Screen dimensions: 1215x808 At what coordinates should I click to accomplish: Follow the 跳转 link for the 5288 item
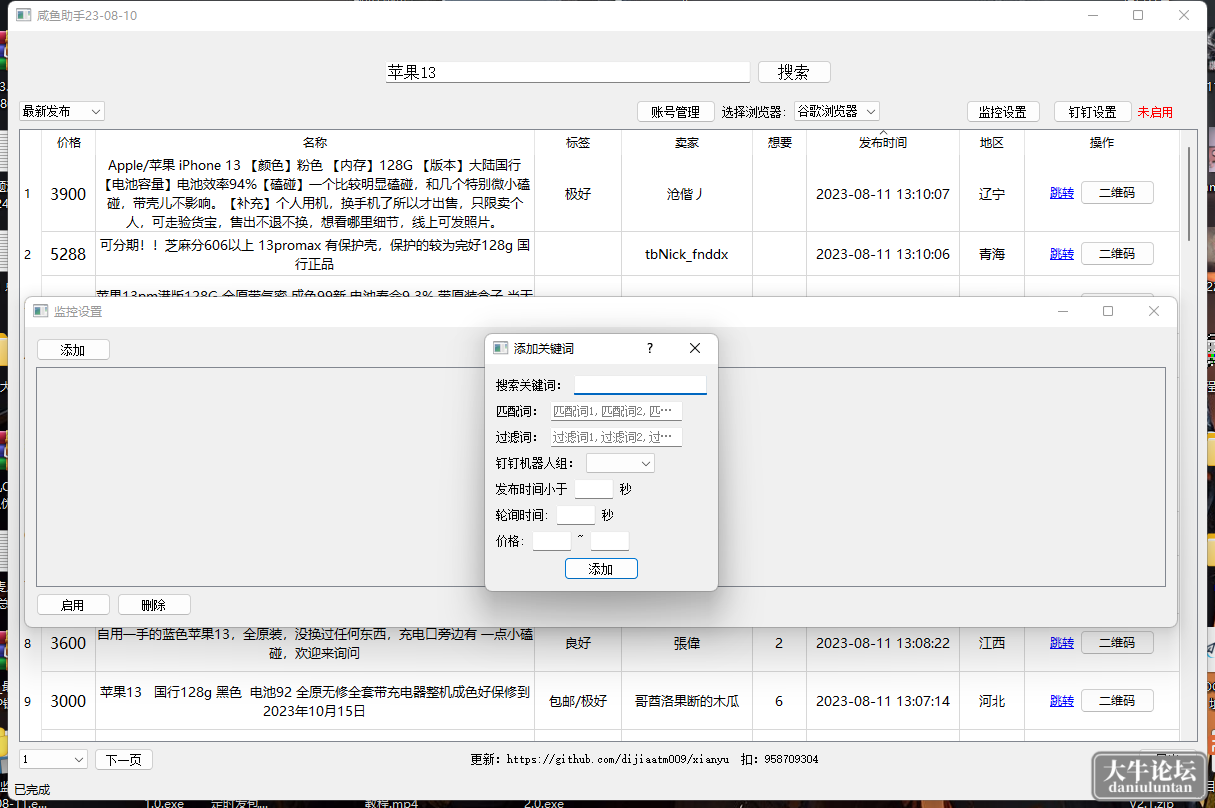[1061, 254]
